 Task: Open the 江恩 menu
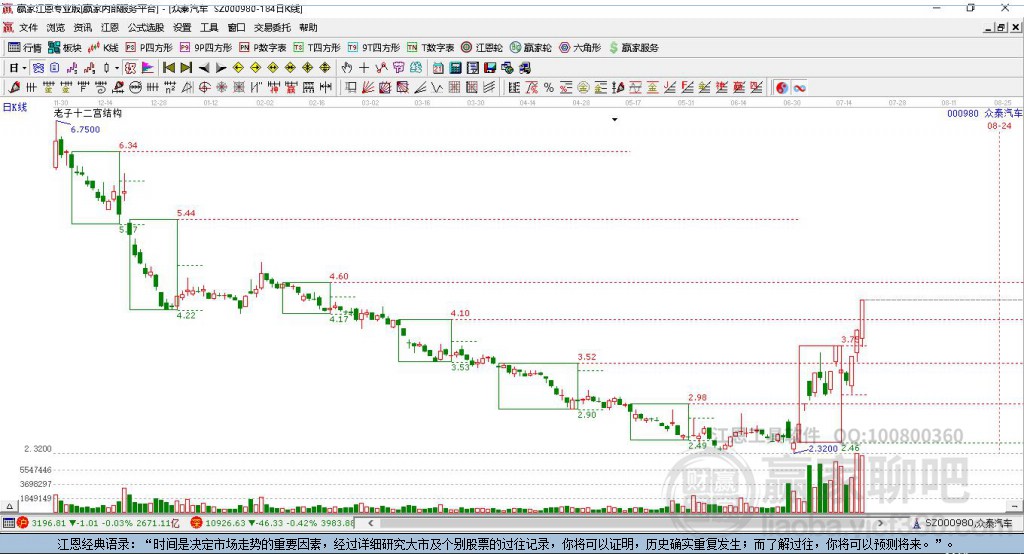point(110,27)
